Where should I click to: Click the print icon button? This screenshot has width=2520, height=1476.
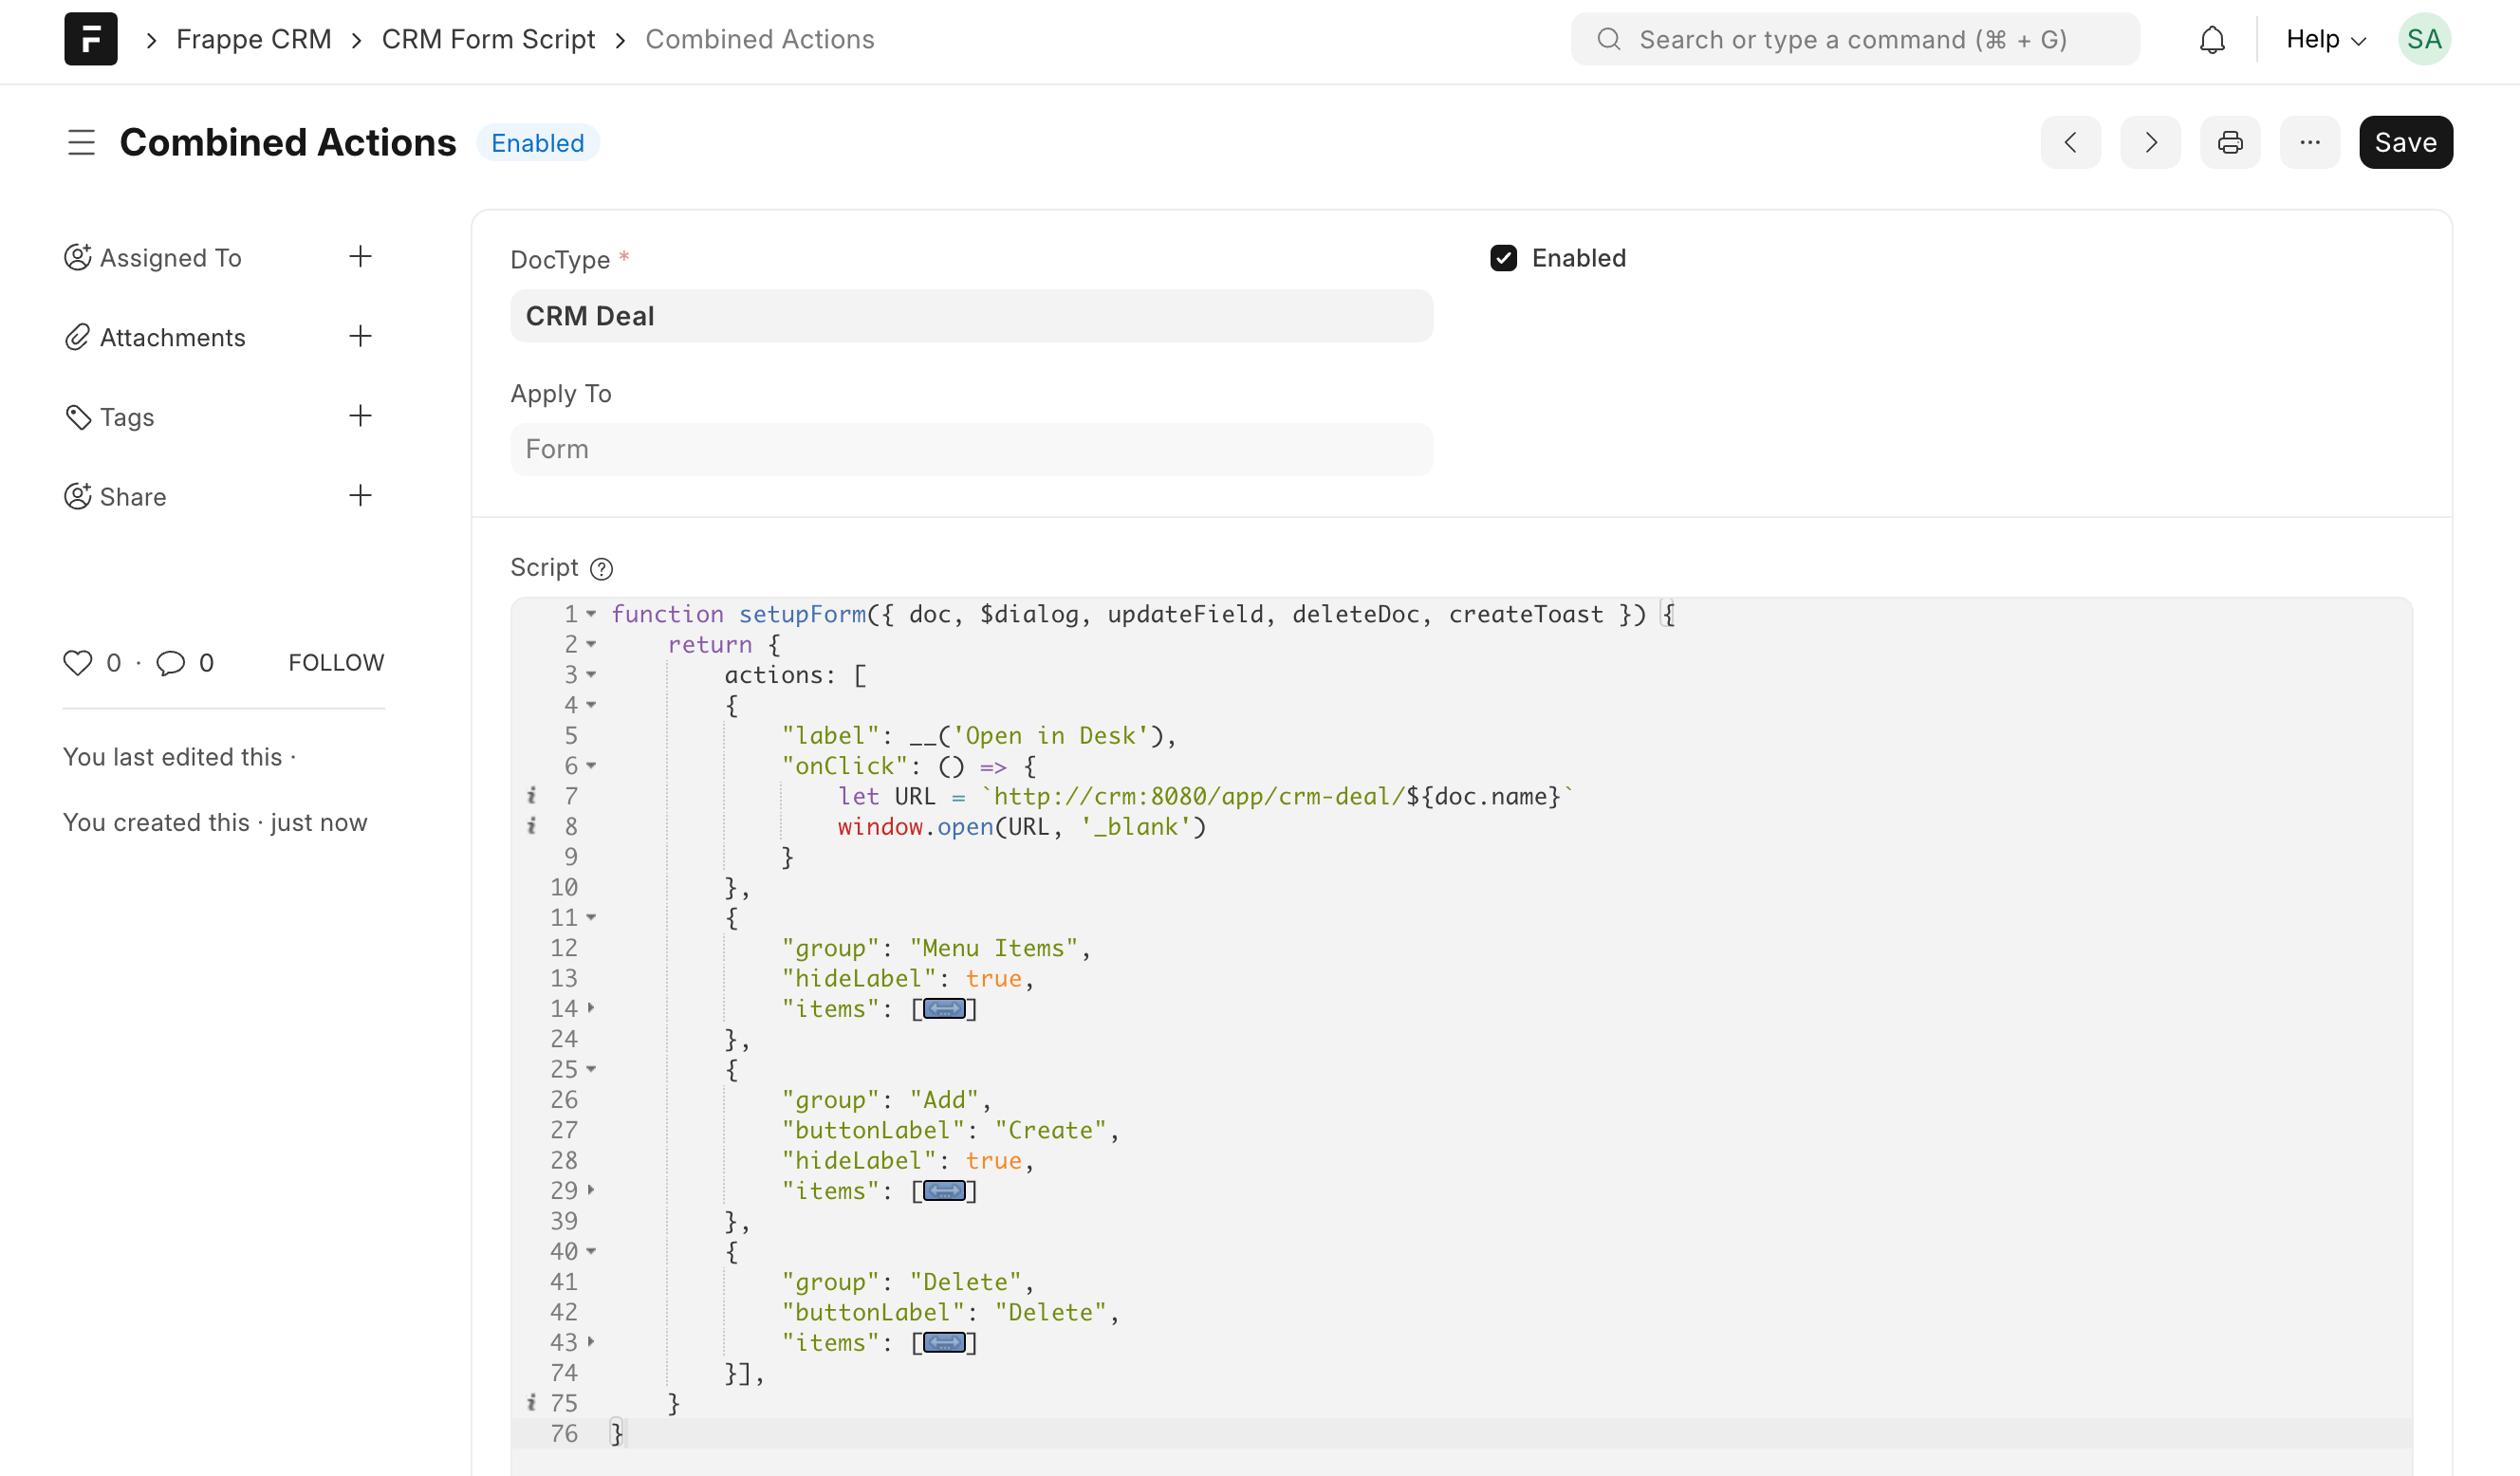click(2230, 143)
